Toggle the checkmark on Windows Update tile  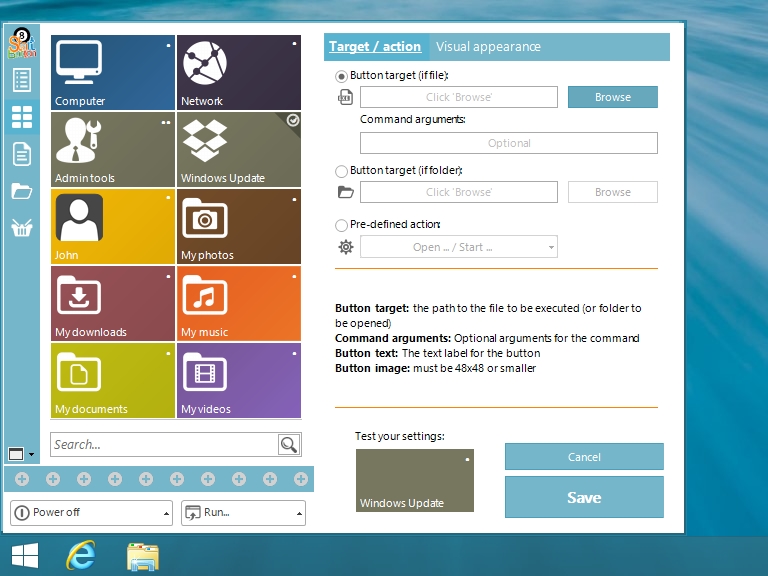coord(293,120)
